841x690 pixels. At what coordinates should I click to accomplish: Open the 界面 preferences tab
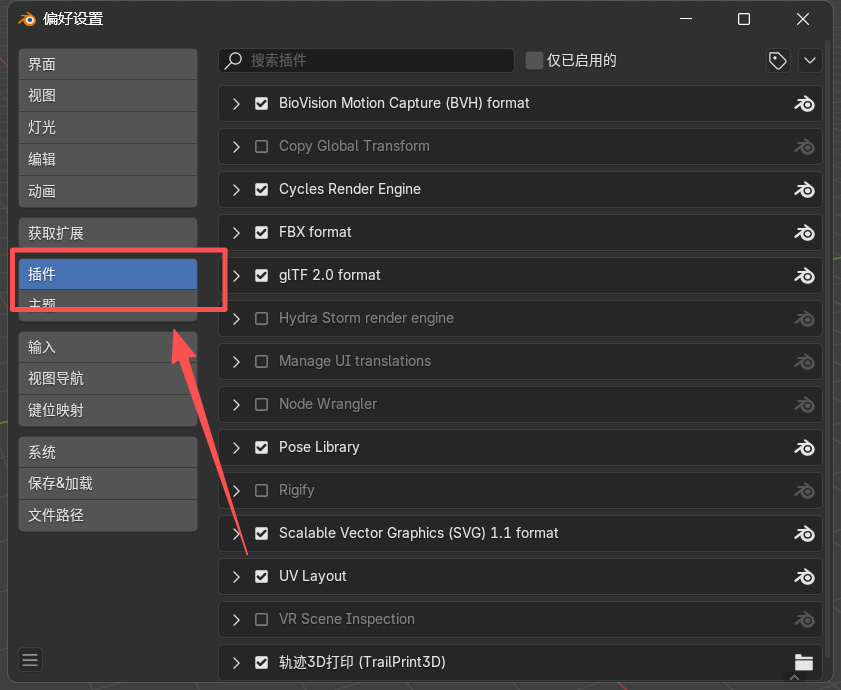[108, 64]
